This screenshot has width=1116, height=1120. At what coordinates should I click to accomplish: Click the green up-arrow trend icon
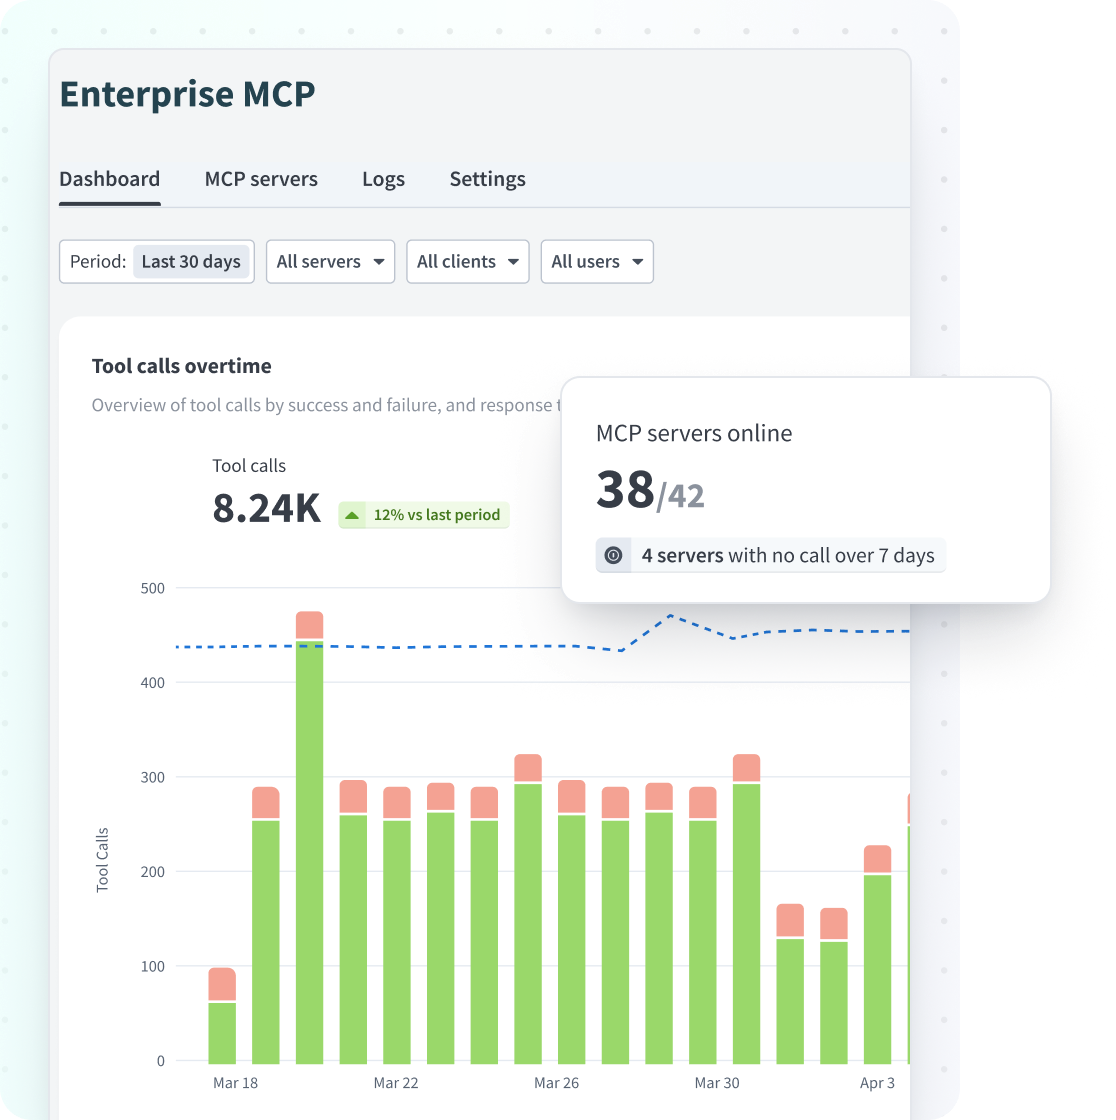pyautogui.click(x=352, y=515)
